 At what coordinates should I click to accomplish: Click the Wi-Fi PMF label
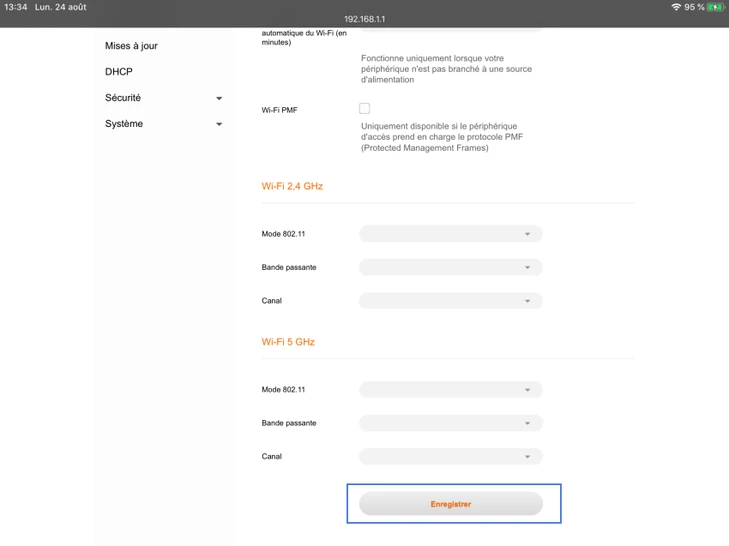tap(279, 110)
